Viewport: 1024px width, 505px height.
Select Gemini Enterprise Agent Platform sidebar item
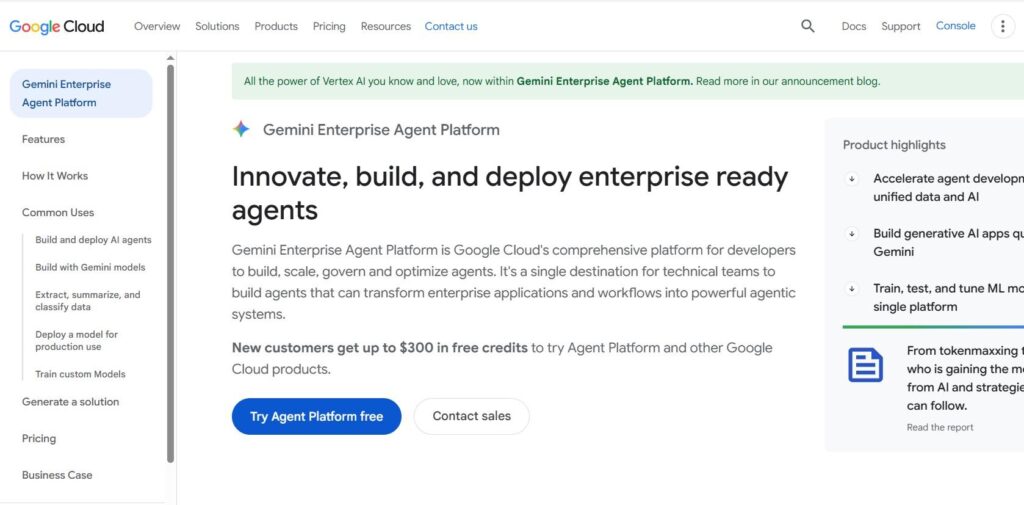81,93
